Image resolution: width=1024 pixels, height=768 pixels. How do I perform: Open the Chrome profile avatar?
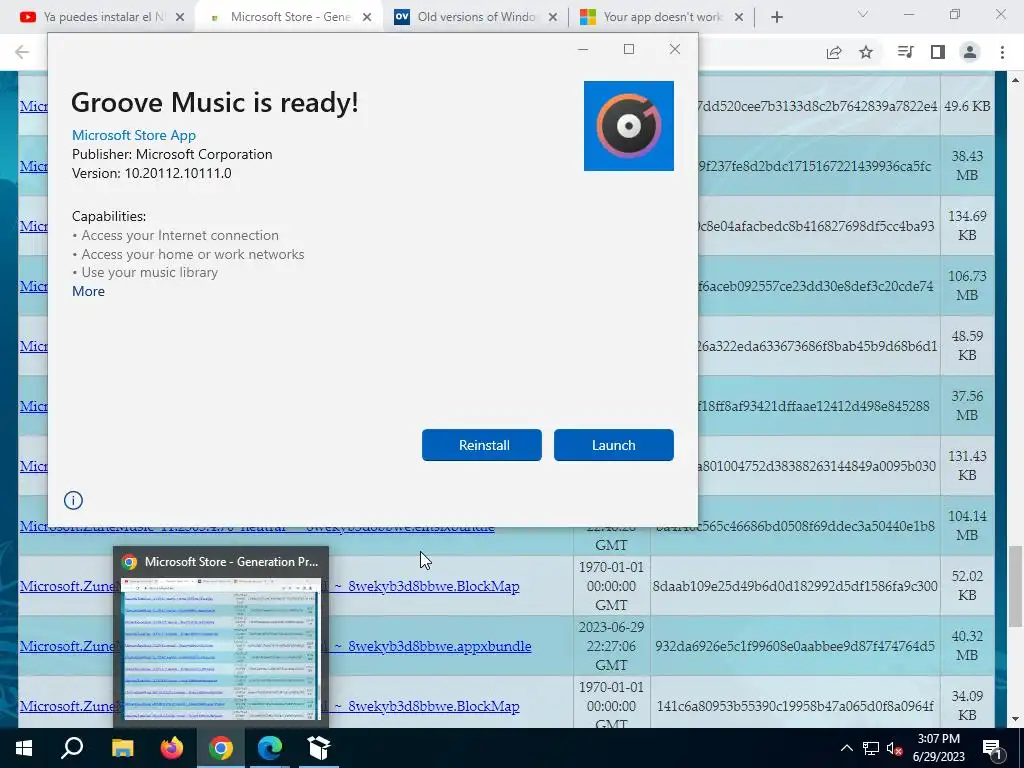(970, 52)
